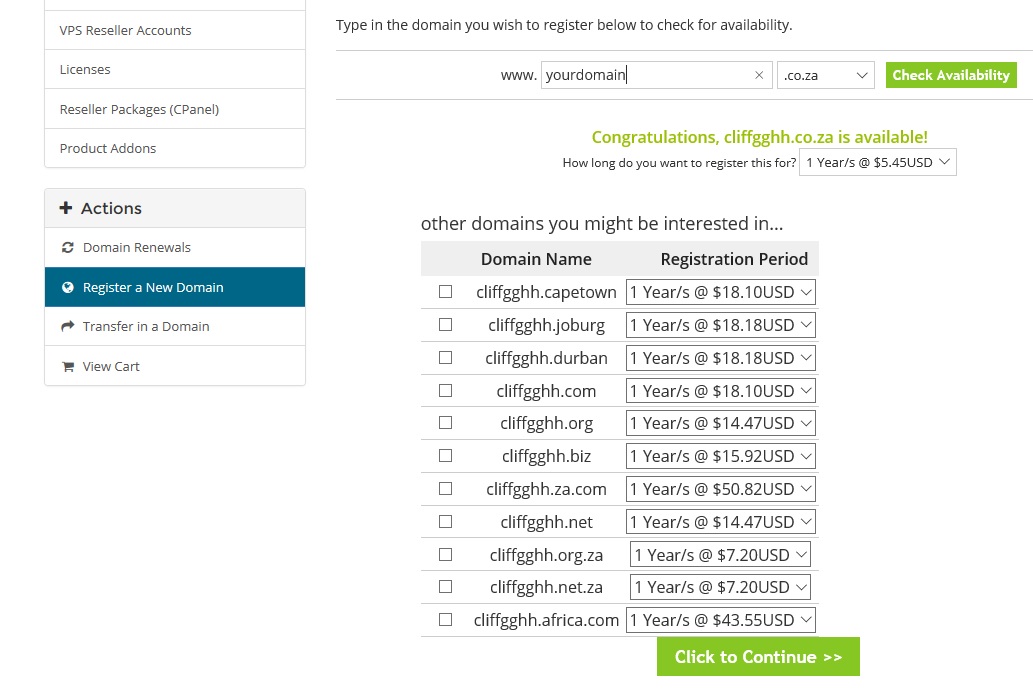Select Reseller Packages (CPanel) menu item
The height and width of the screenshot is (693, 1033).
(x=175, y=109)
